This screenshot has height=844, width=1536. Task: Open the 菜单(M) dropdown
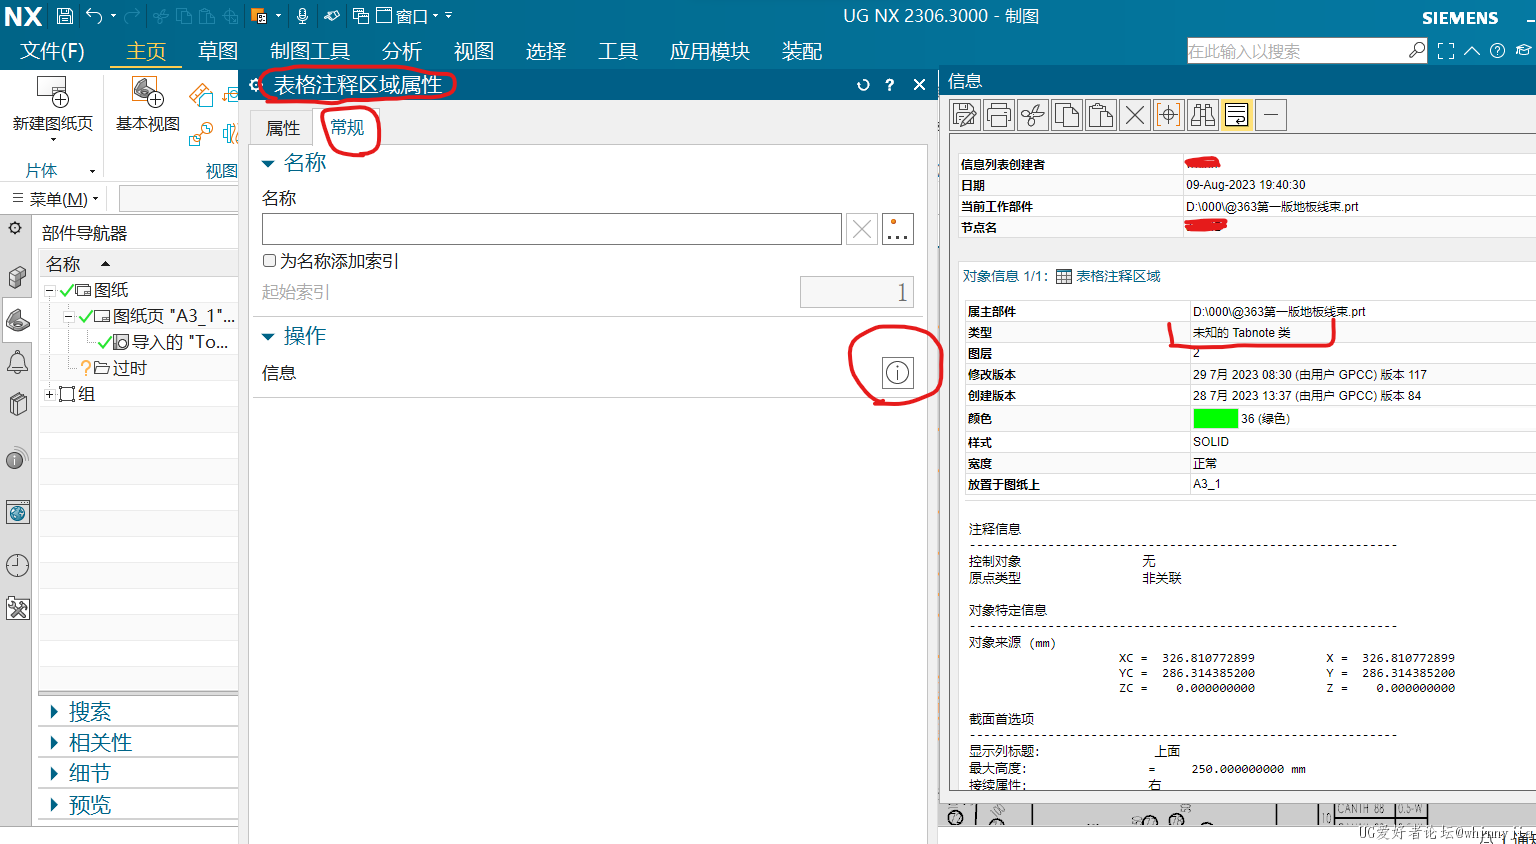56,199
